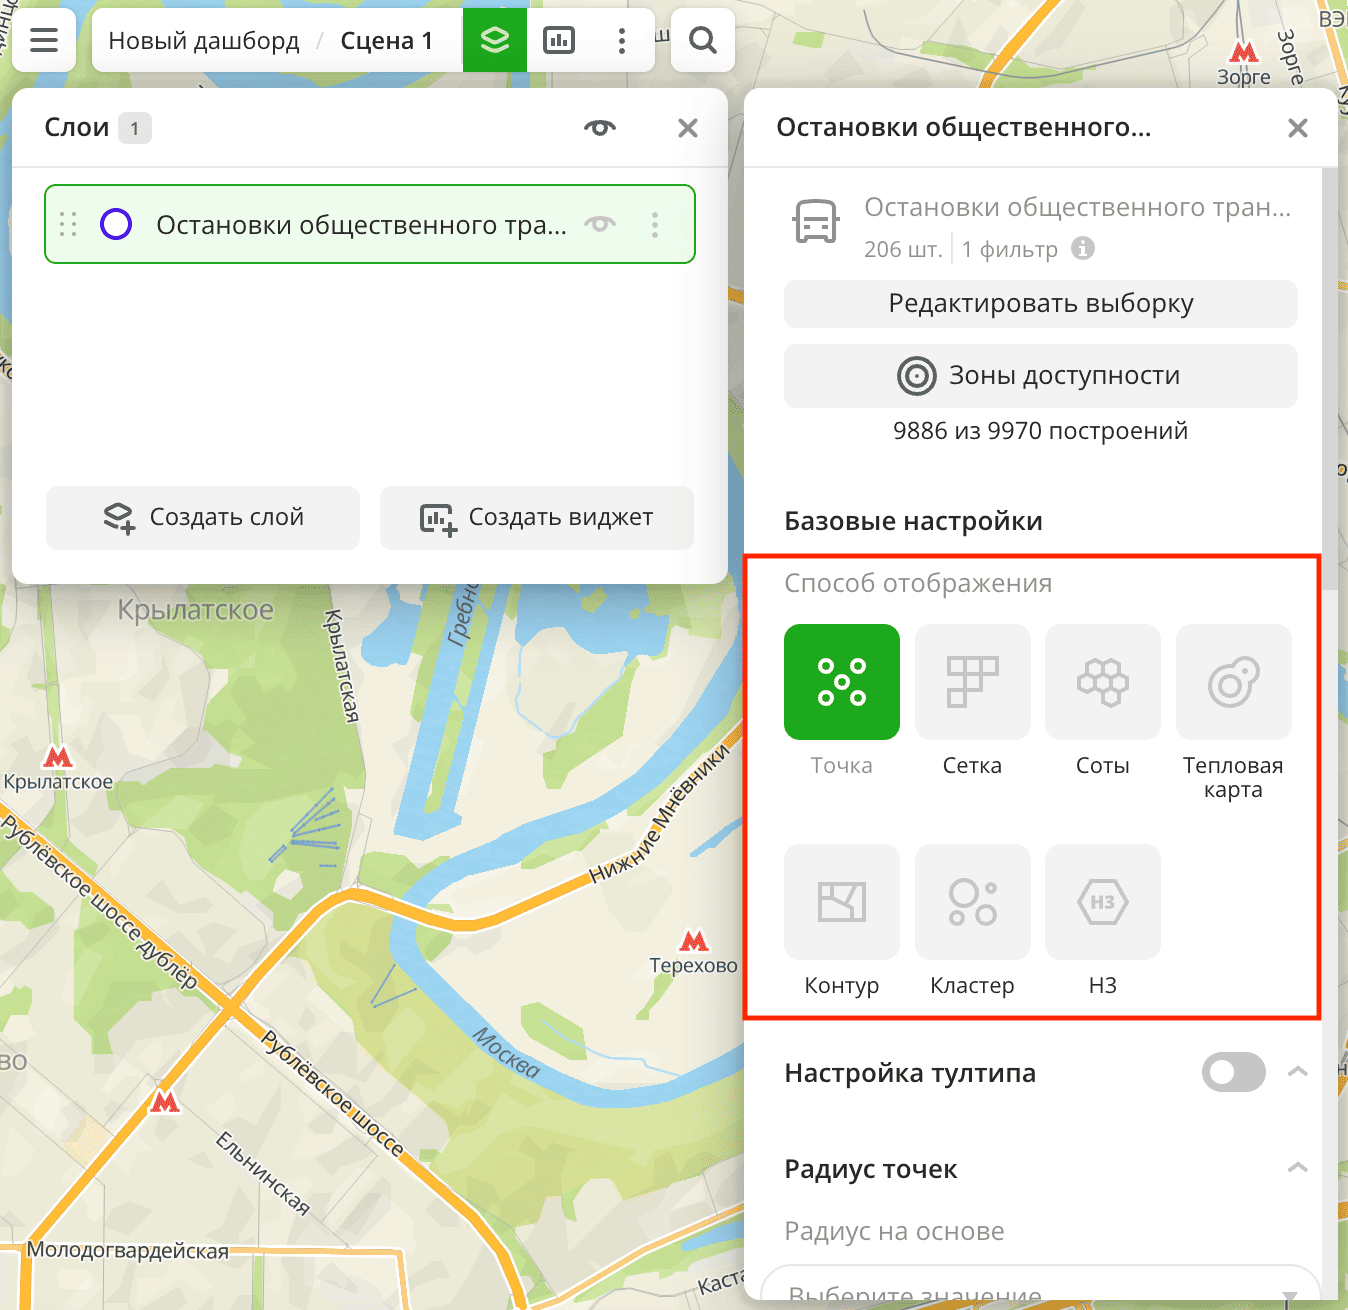Toggle the Настройка тултипа switch

coord(1233,1073)
